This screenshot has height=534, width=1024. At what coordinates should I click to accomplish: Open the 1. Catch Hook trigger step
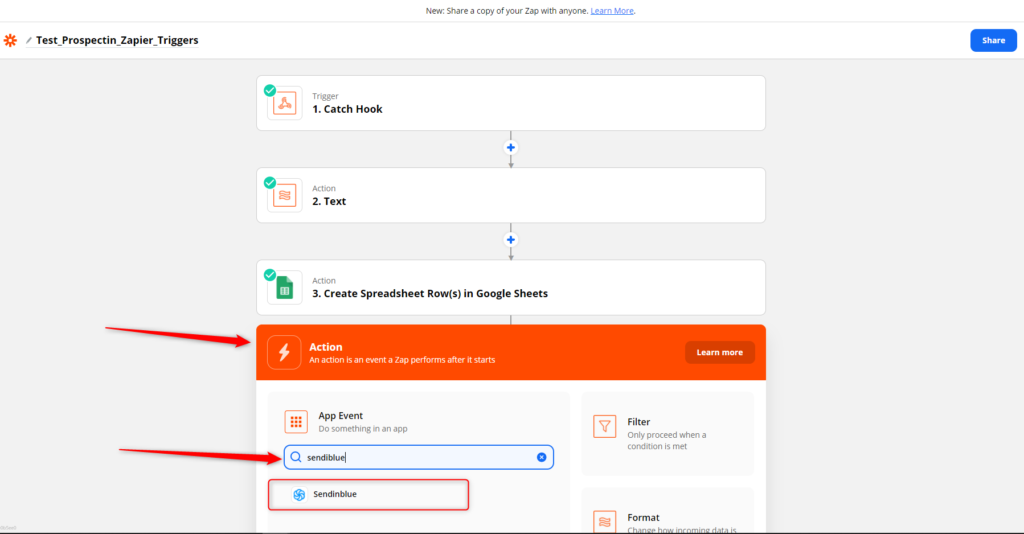511,103
